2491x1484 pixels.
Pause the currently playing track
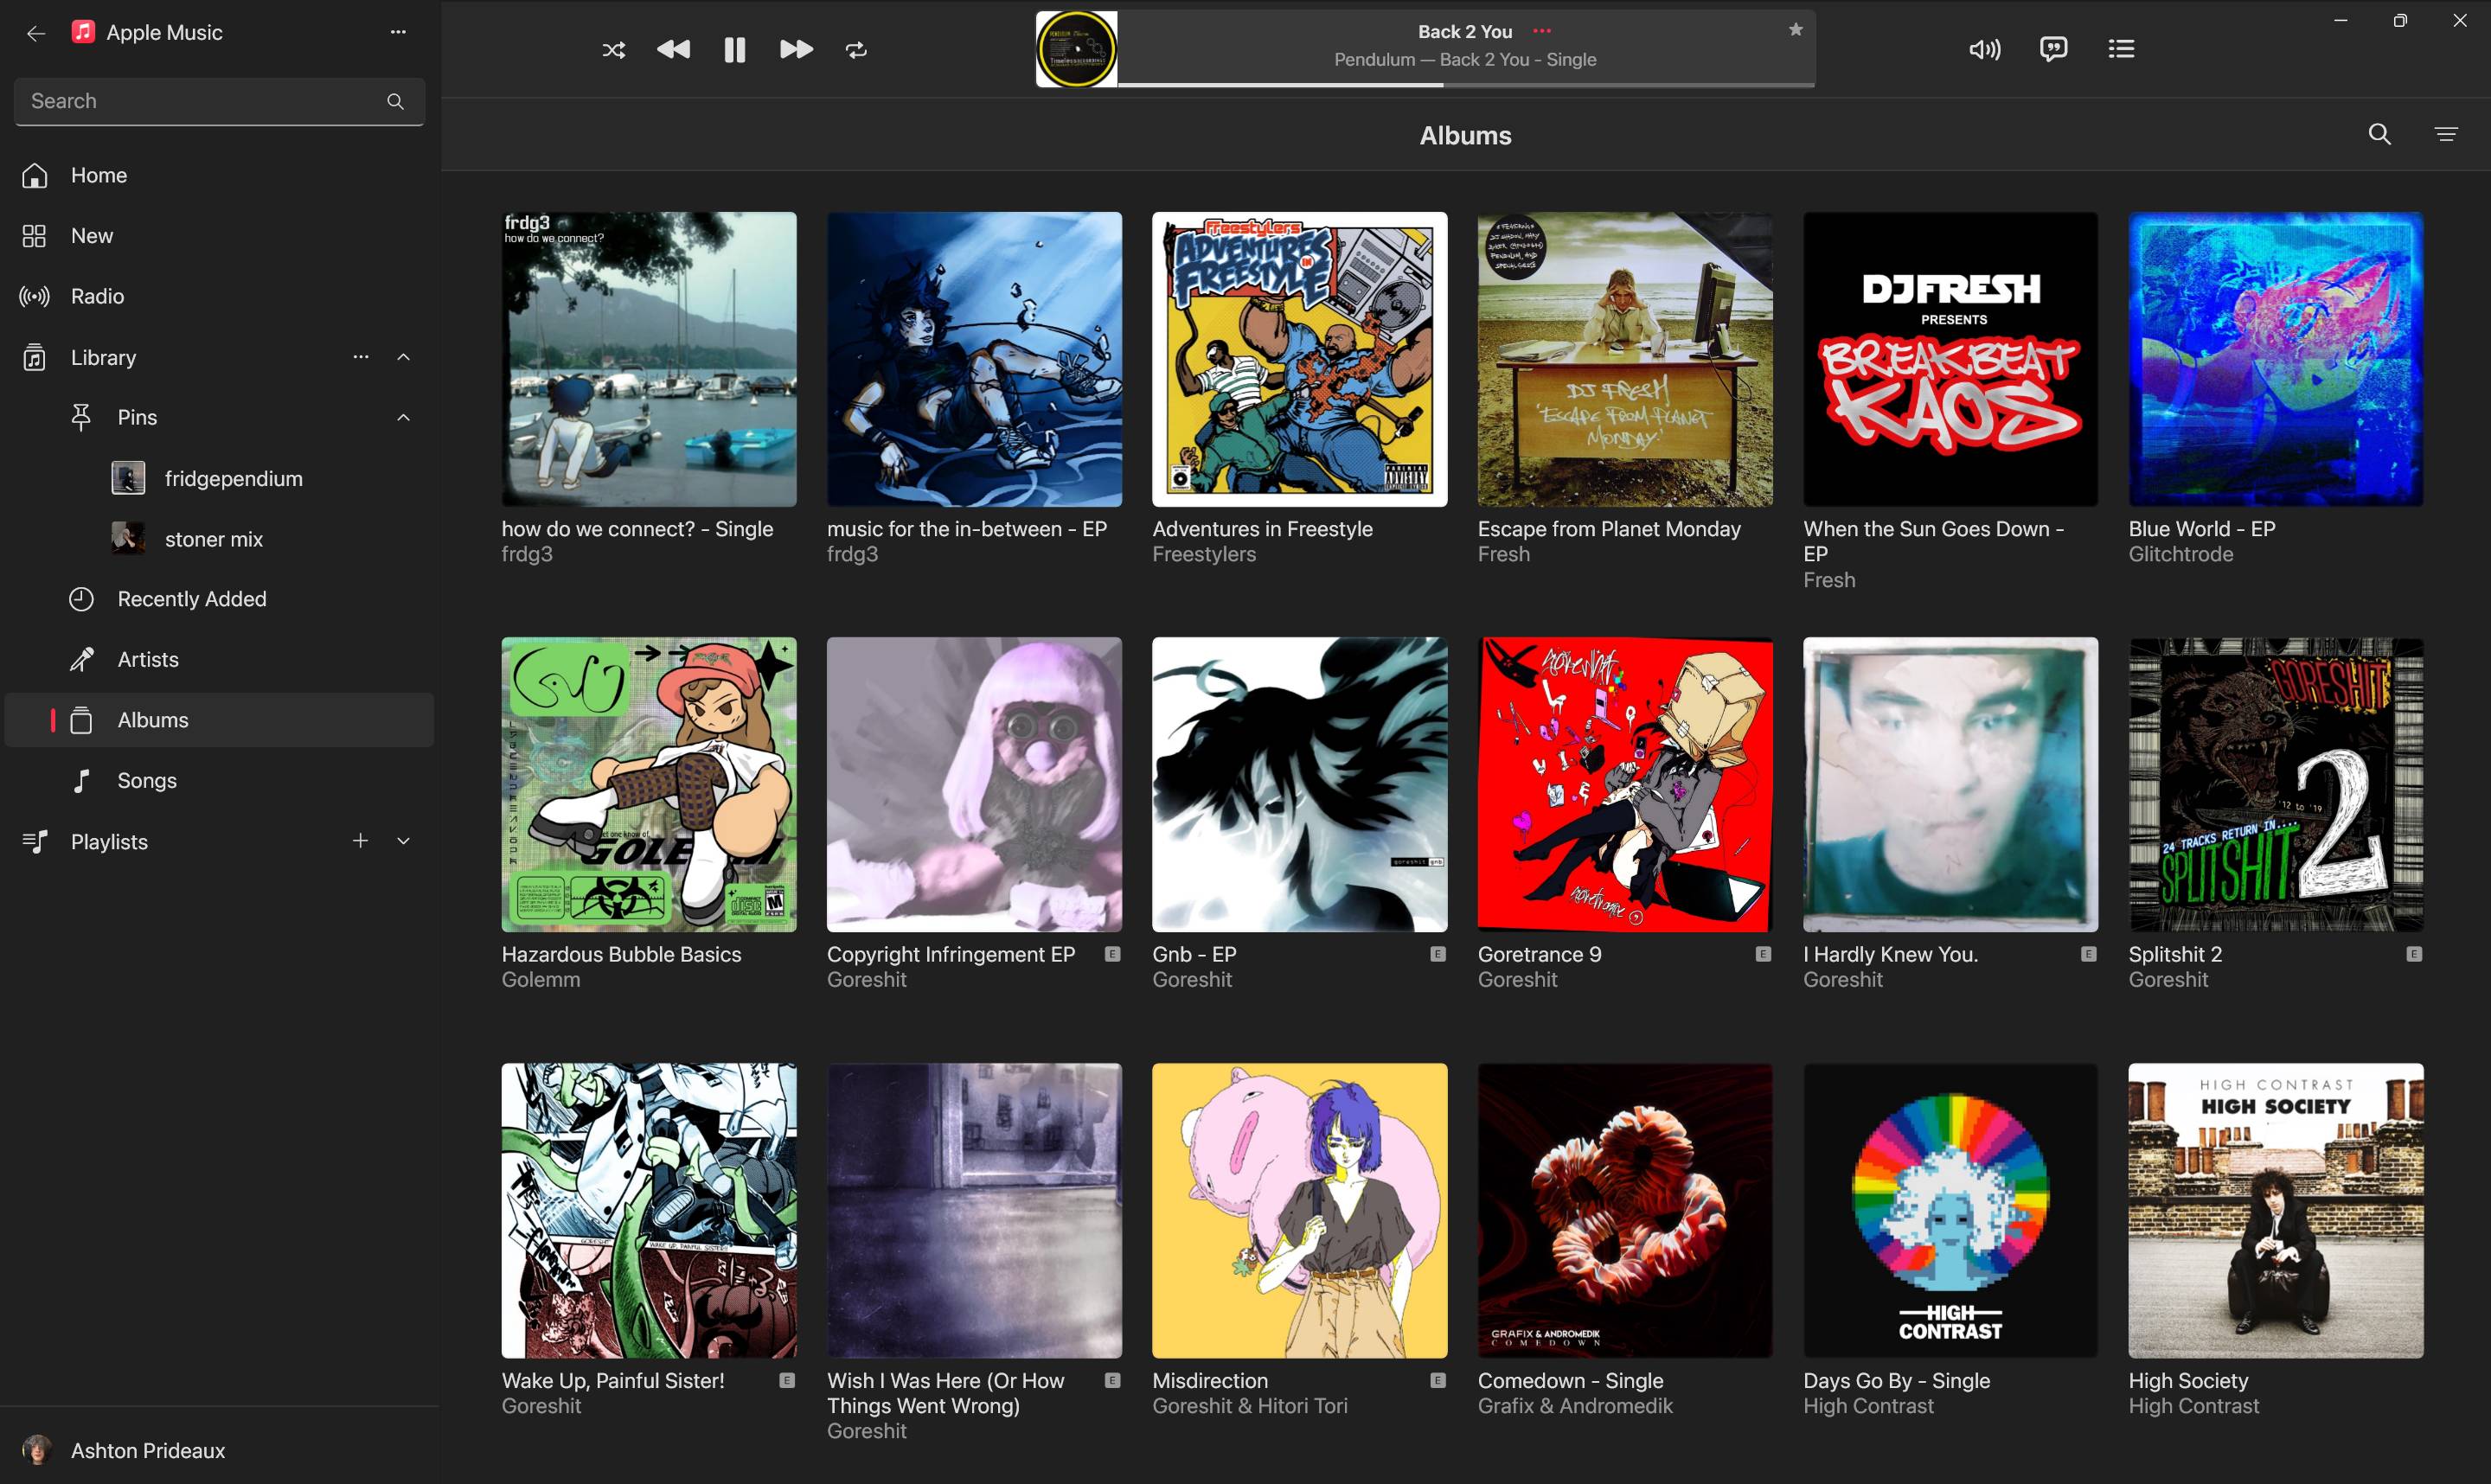[x=734, y=50]
